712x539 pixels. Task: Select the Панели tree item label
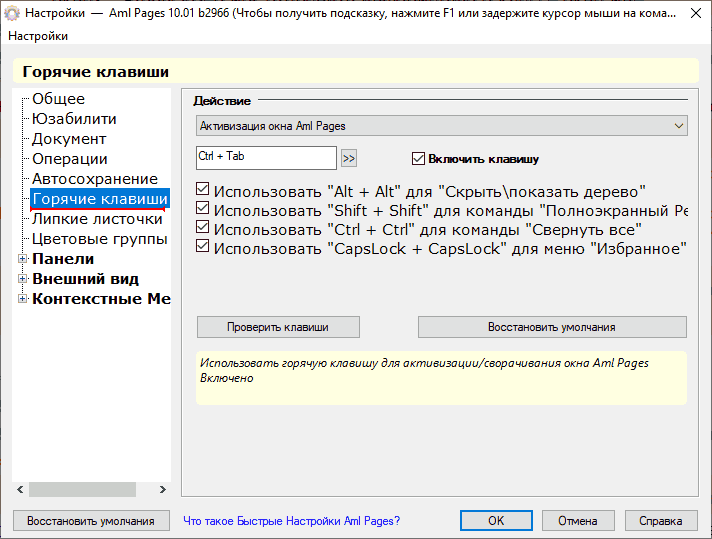63,259
